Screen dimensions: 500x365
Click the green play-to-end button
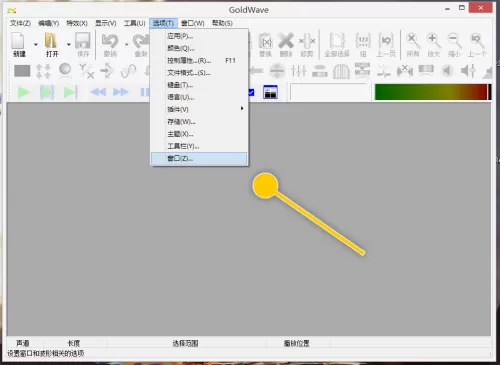(70, 92)
